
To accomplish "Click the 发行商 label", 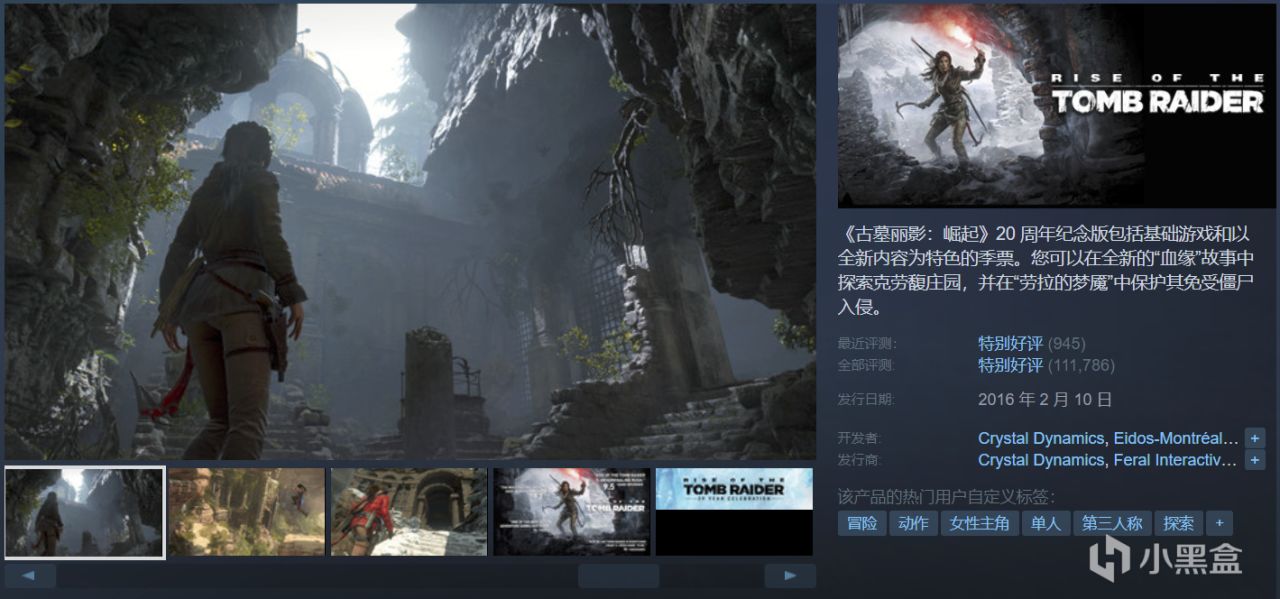I will click(859, 461).
